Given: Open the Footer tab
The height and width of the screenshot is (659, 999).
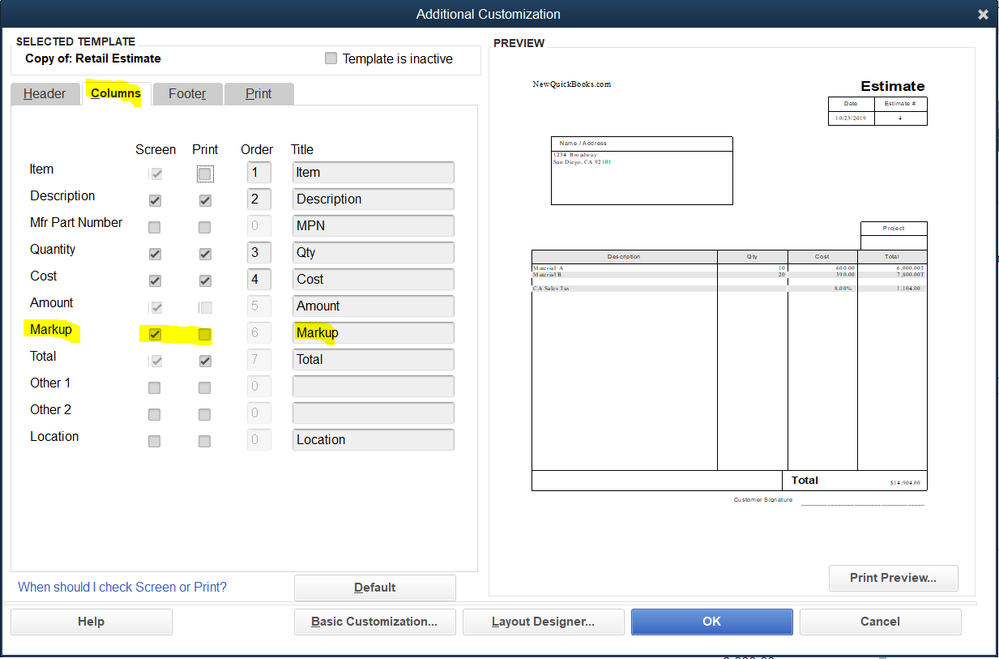Looking at the screenshot, I should [187, 93].
